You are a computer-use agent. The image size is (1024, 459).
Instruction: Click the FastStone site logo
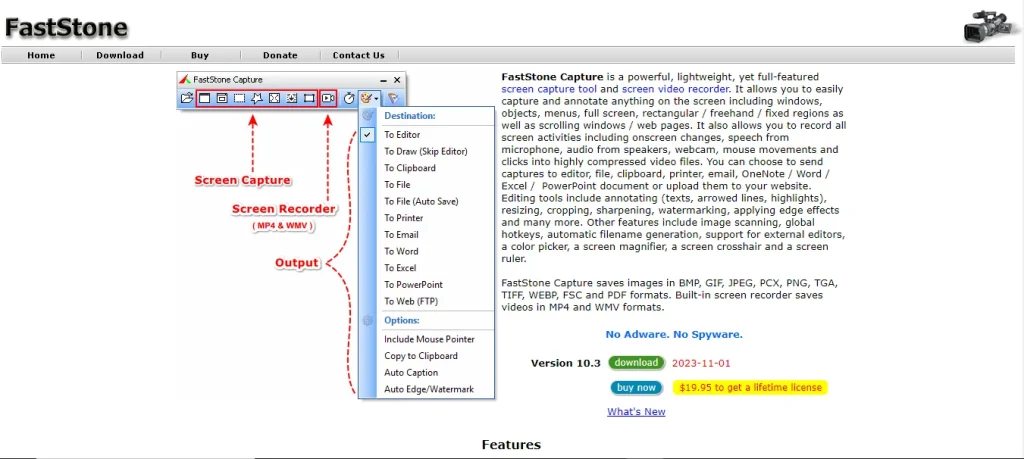pos(66,27)
